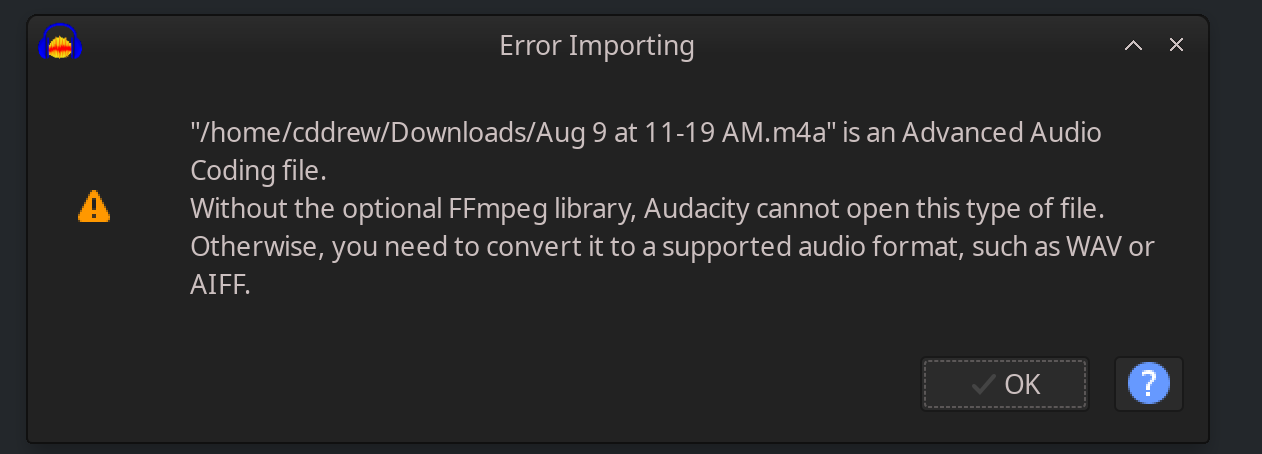This screenshot has width=1262, height=454.
Task: Click the file path "/home/cddrew/Downloads/Aug 9 at 11-19 AM.m4a"
Action: [x=512, y=133]
